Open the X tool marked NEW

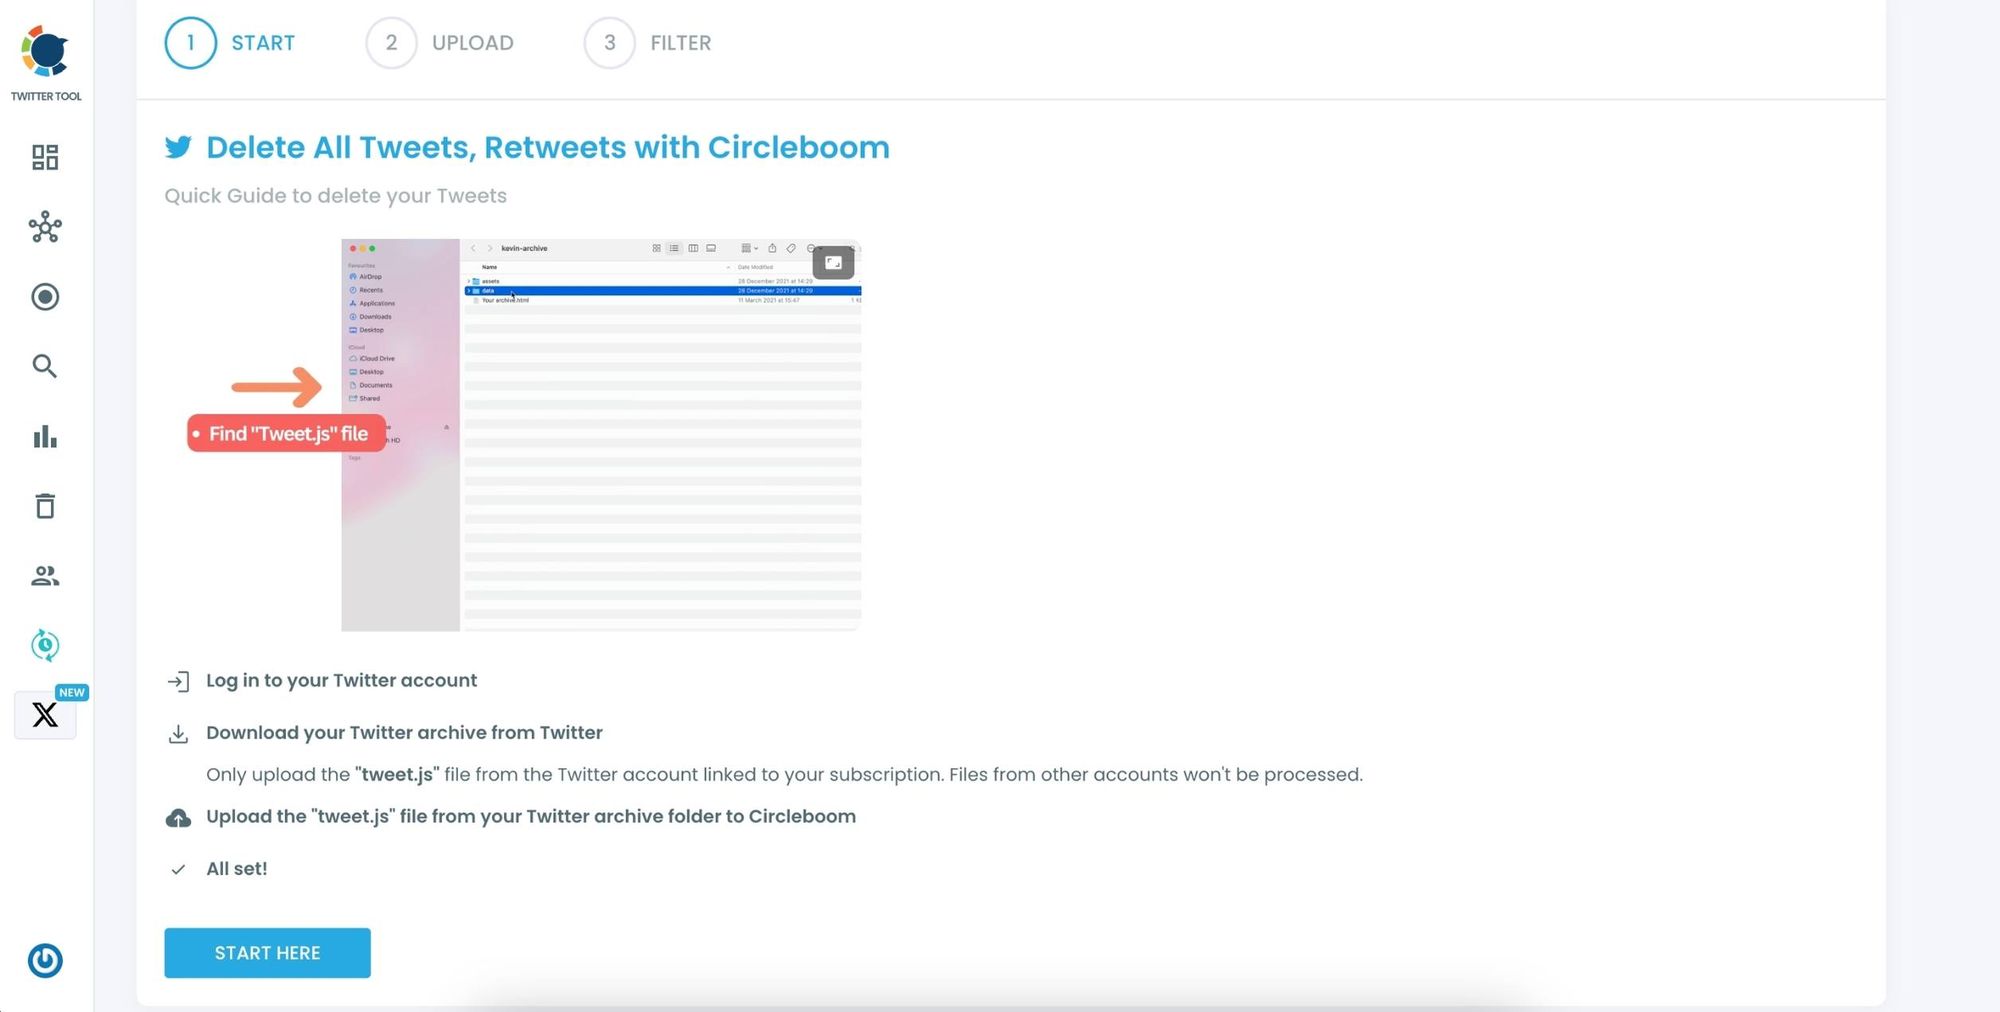tap(45, 715)
